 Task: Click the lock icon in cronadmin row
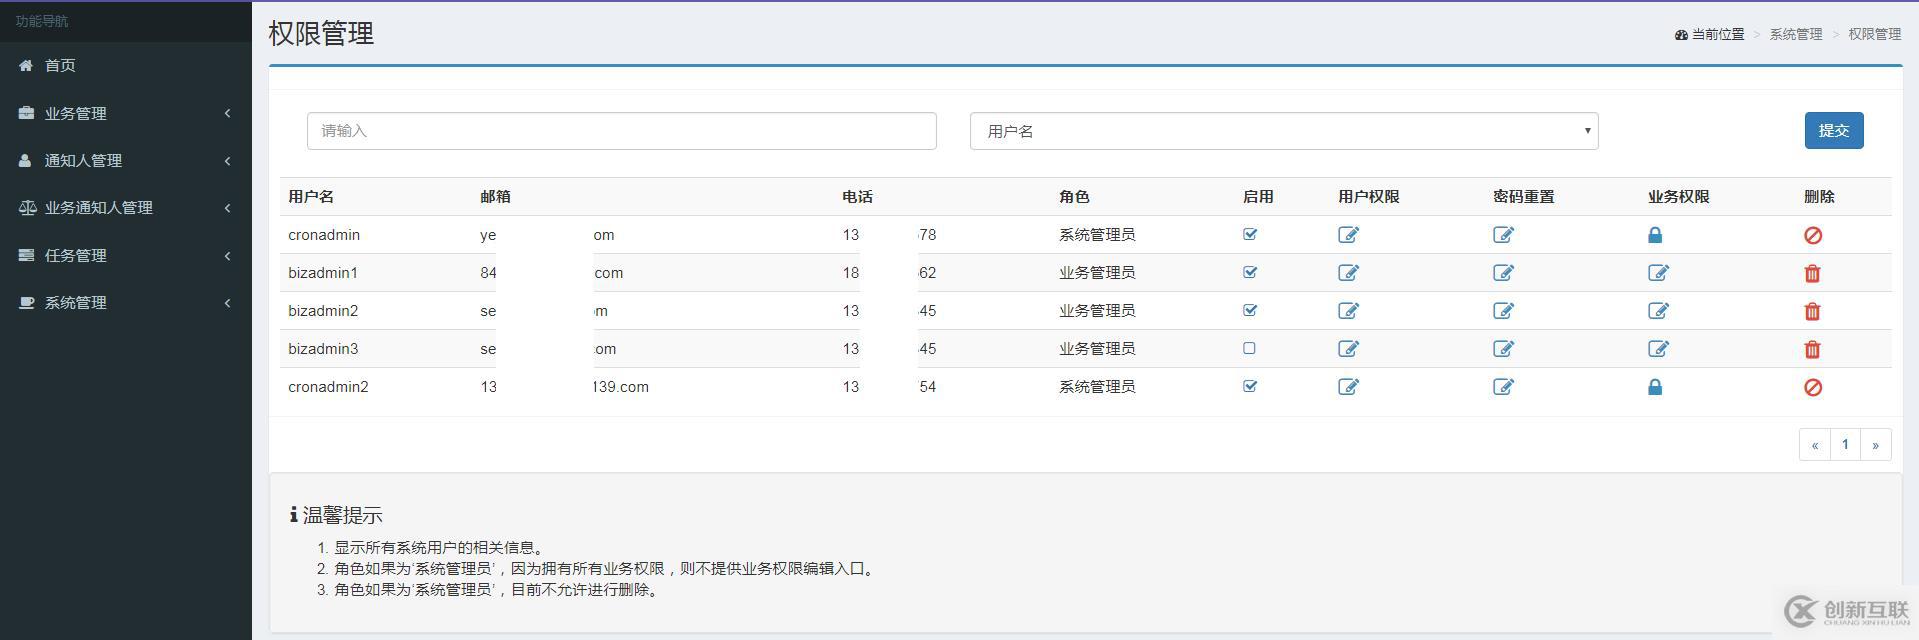coord(1655,235)
